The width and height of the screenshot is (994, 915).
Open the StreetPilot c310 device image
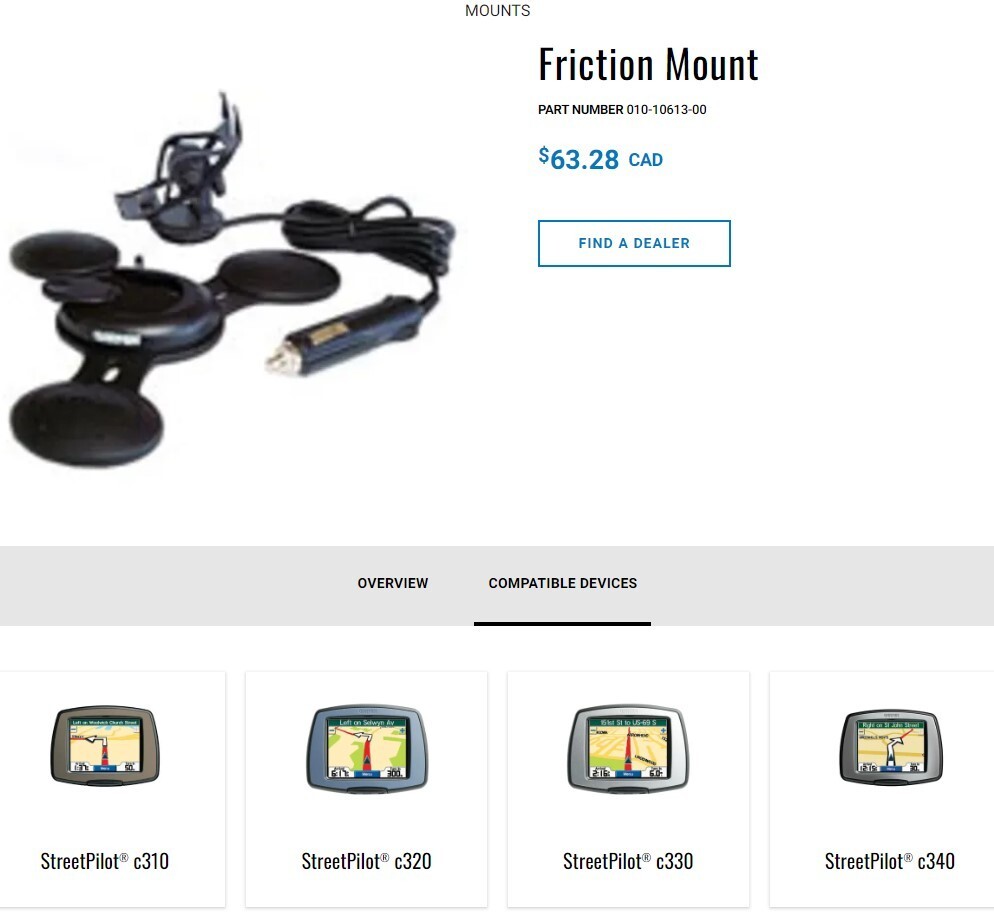coord(105,746)
